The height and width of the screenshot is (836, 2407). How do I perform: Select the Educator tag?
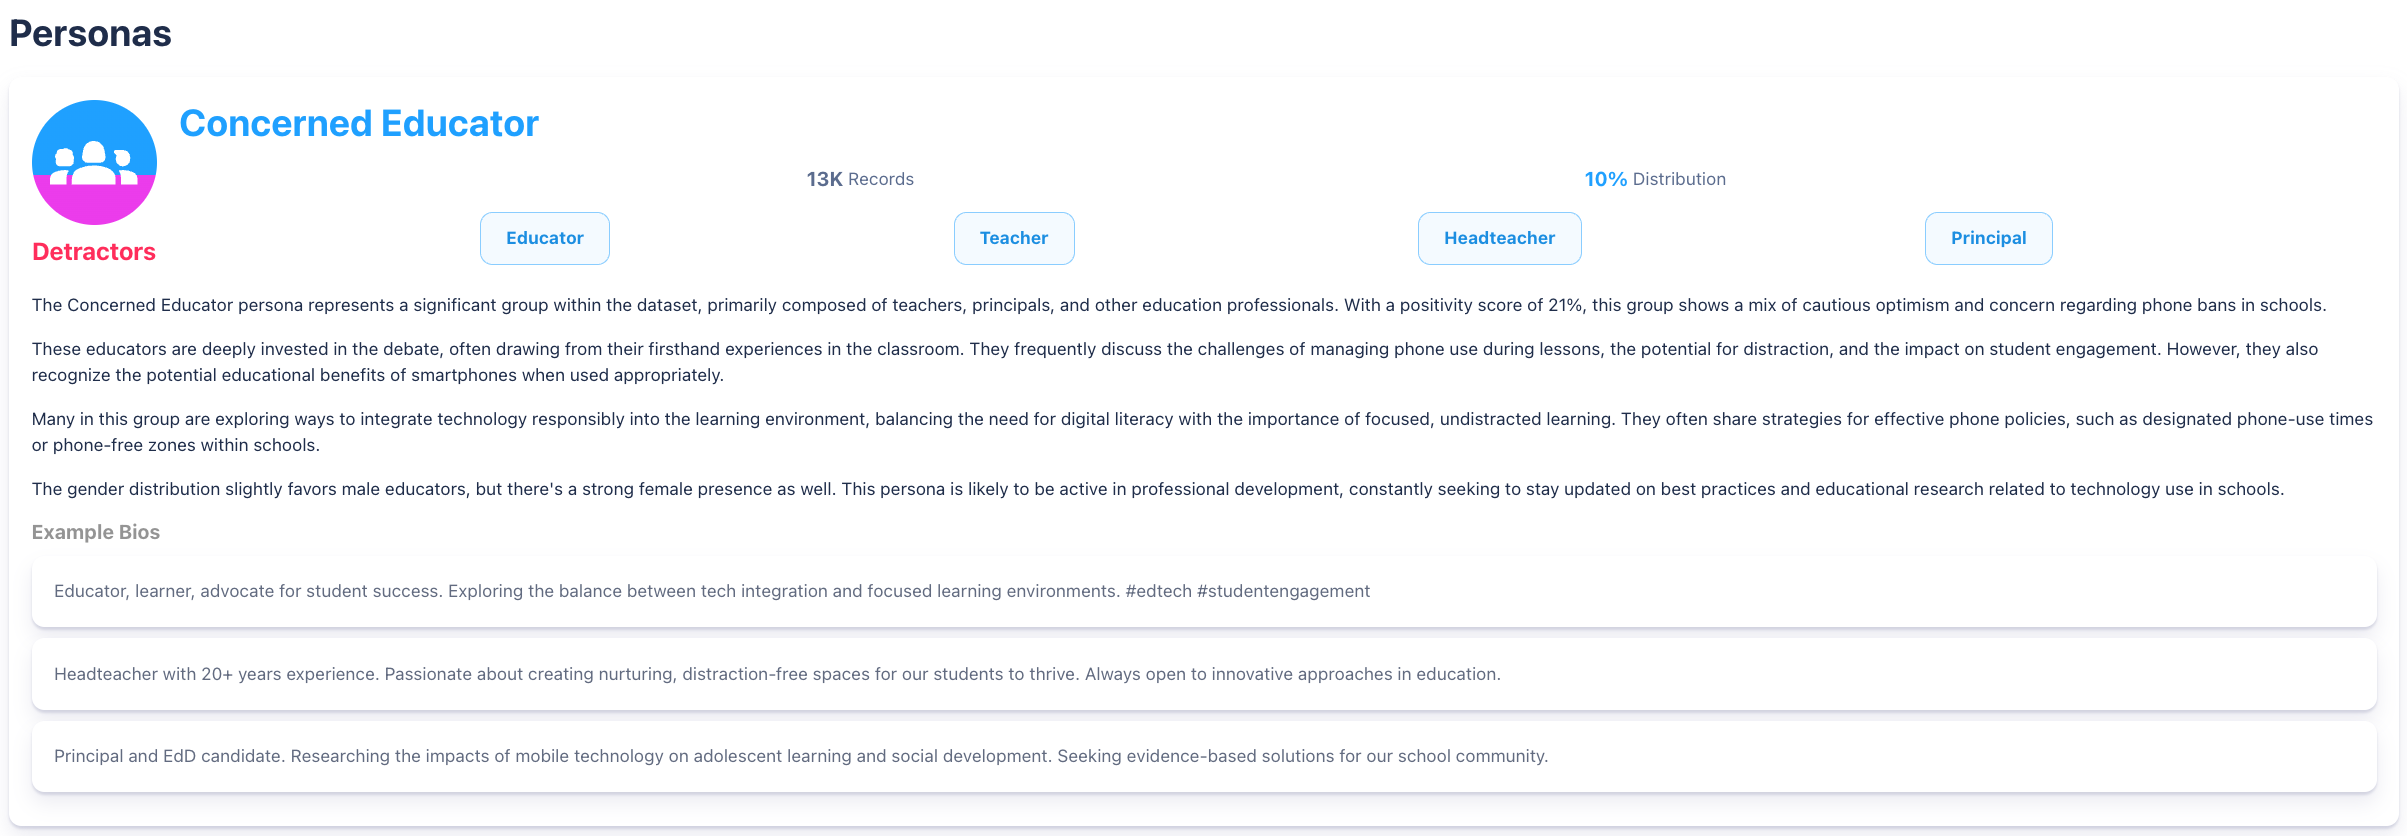pyautogui.click(x=544, y=238)
